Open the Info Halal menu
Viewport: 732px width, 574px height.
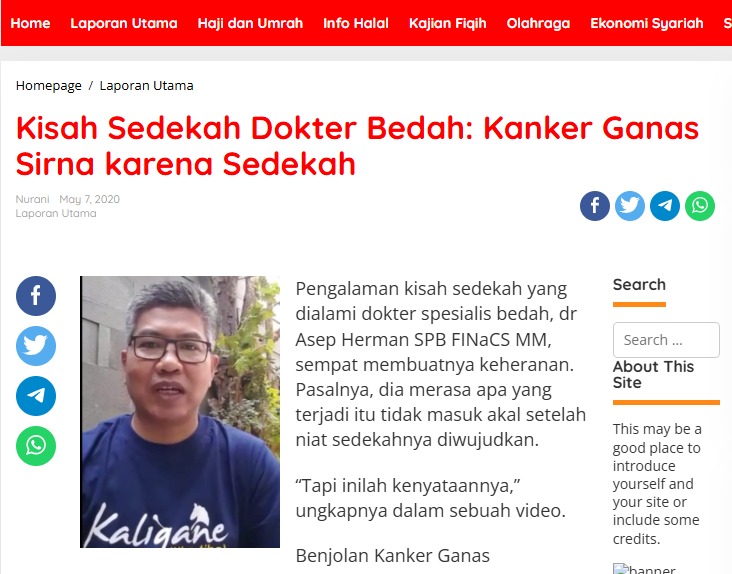point(356,23)
